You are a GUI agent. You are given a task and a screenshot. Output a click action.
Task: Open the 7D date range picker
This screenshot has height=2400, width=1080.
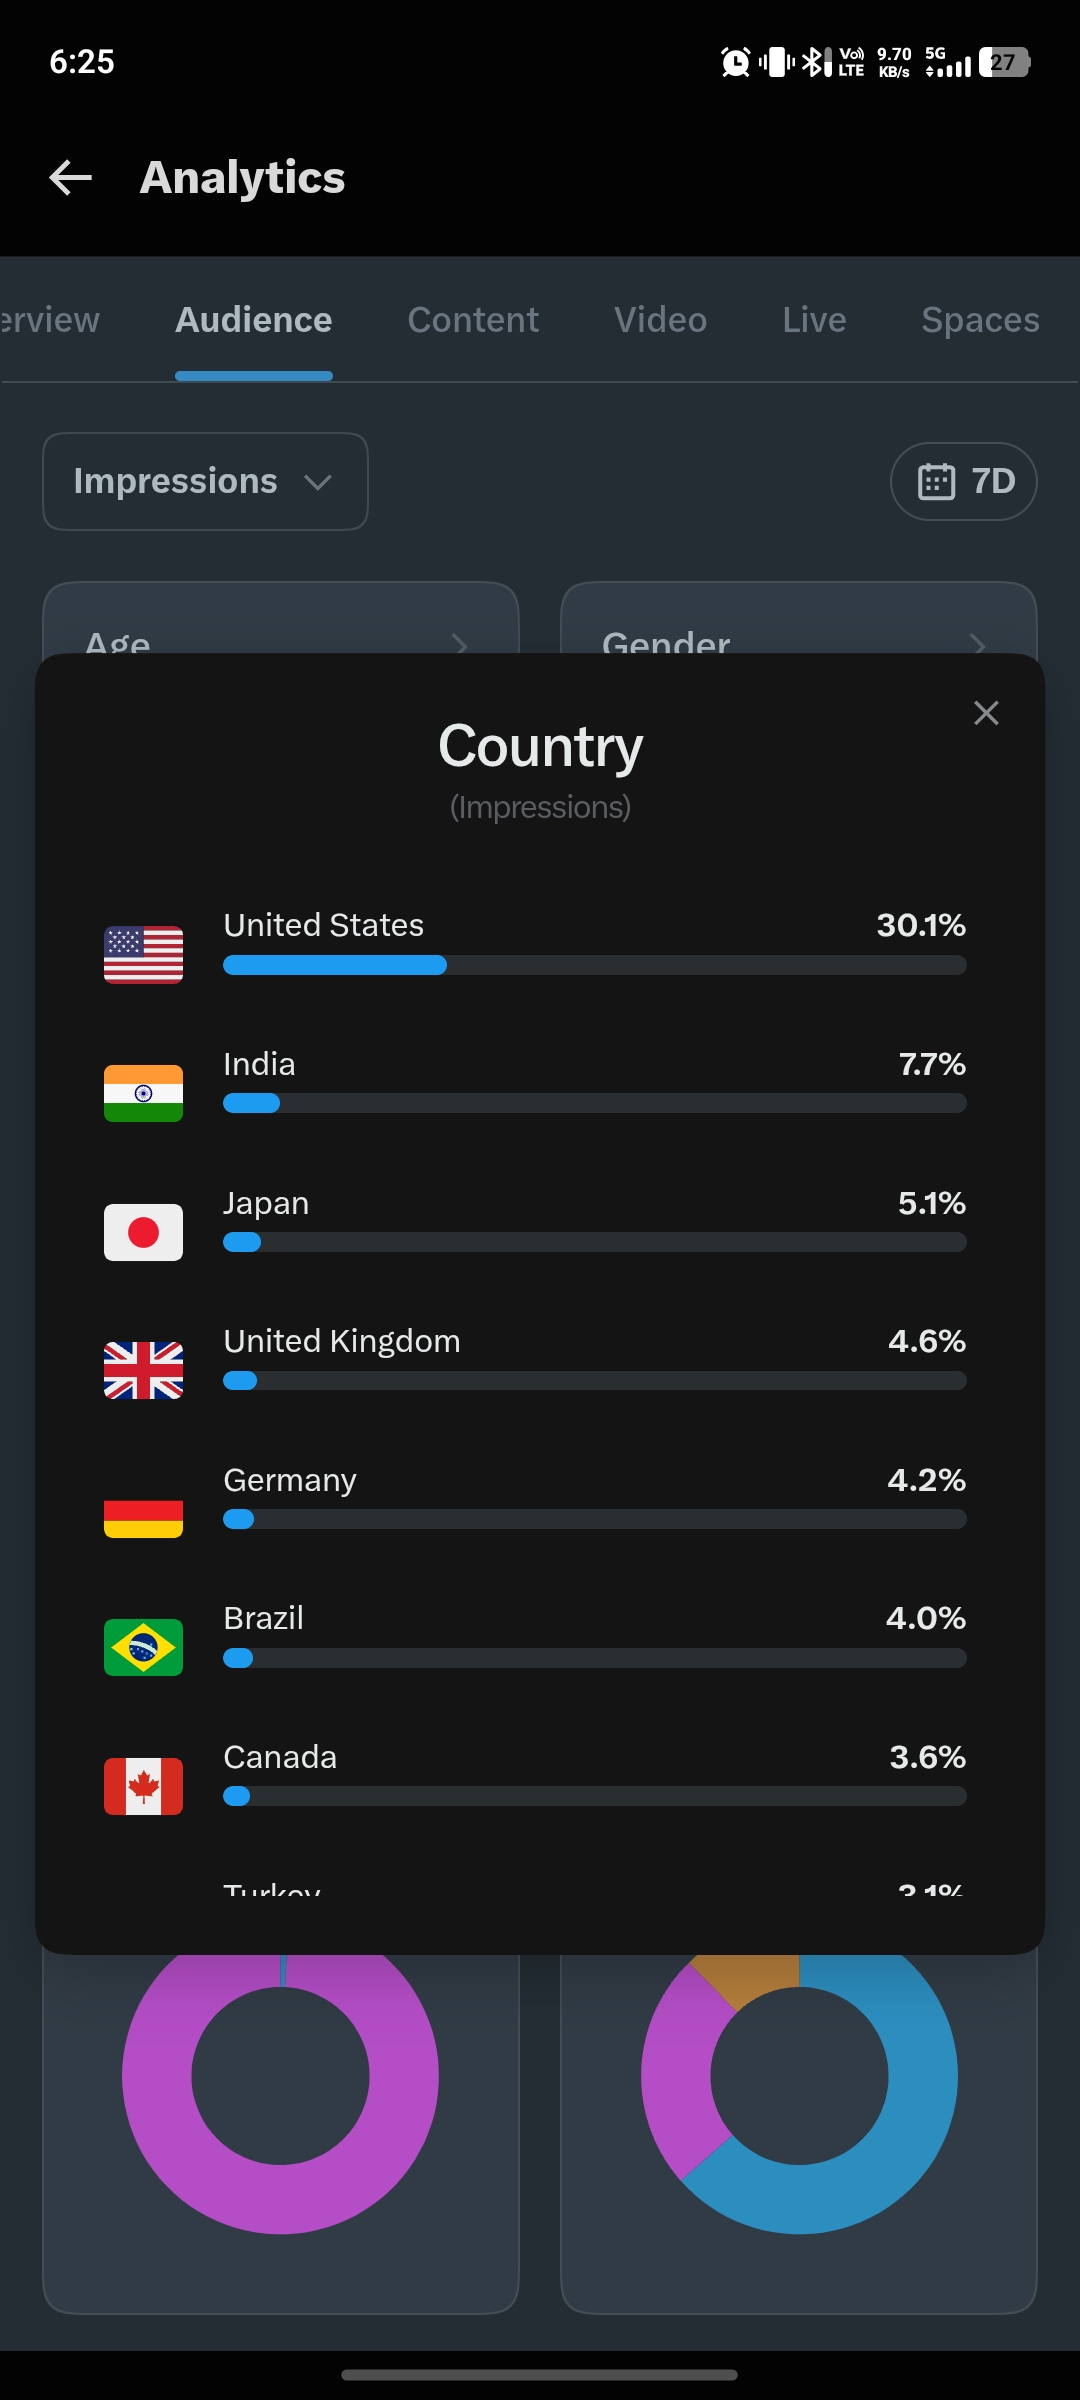963,481
